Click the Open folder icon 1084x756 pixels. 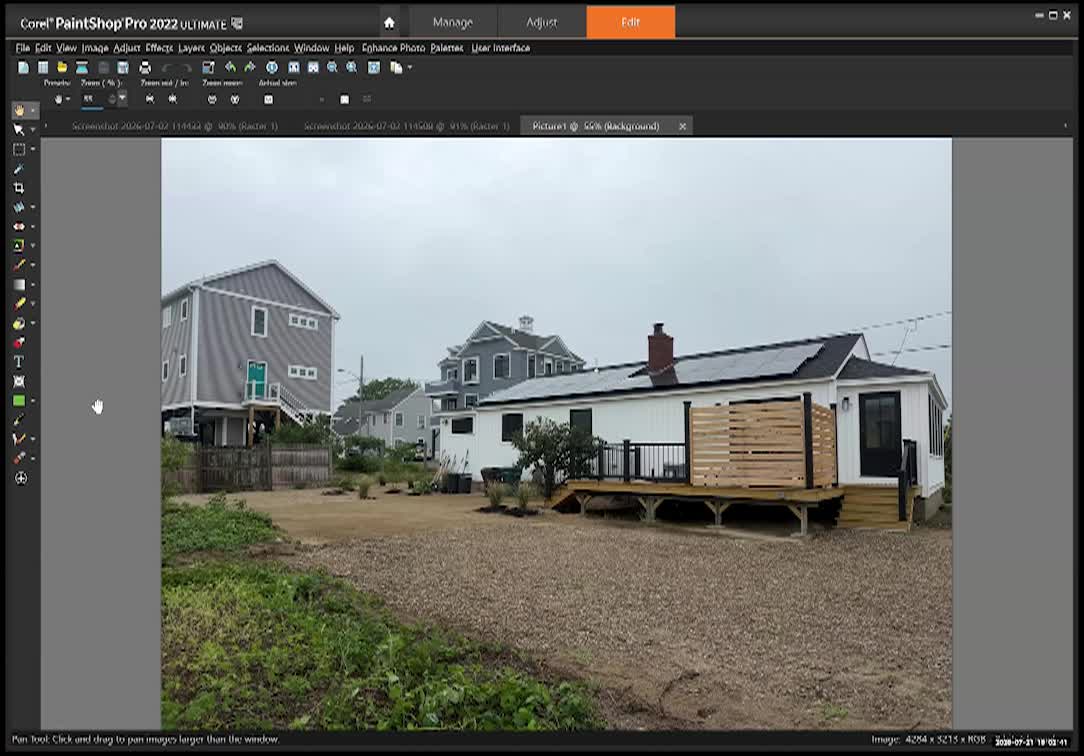[x=62, y=67]
